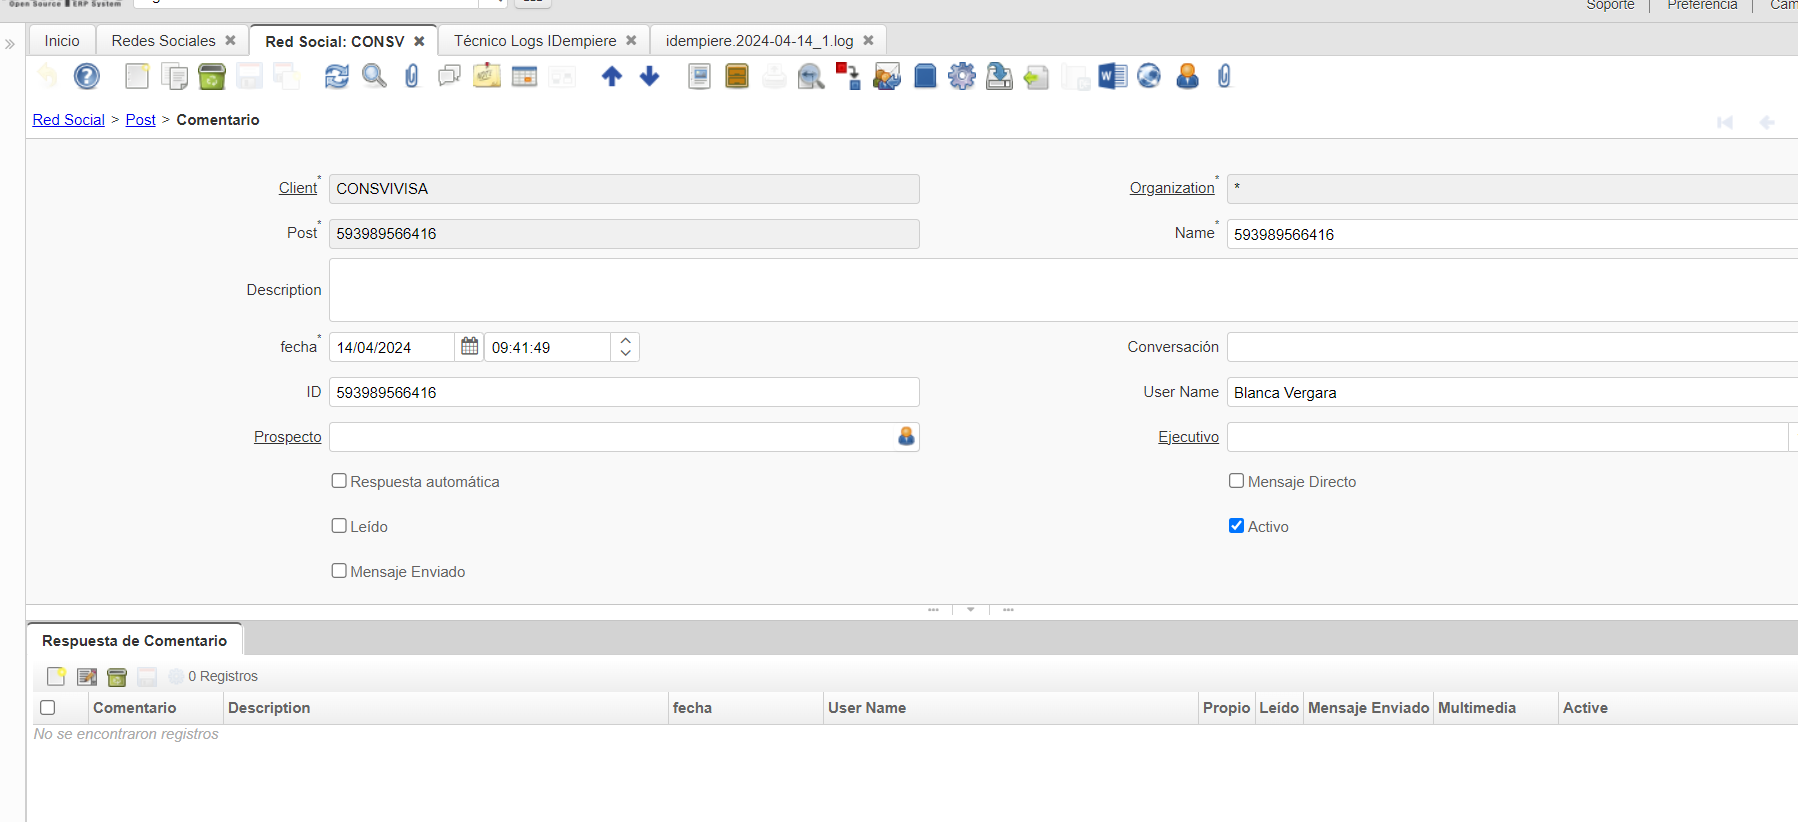The height and width of the screenshot is (822, 1798).
Task: Collapse the detail pane with splitter arrow
Action: [970, 609]
